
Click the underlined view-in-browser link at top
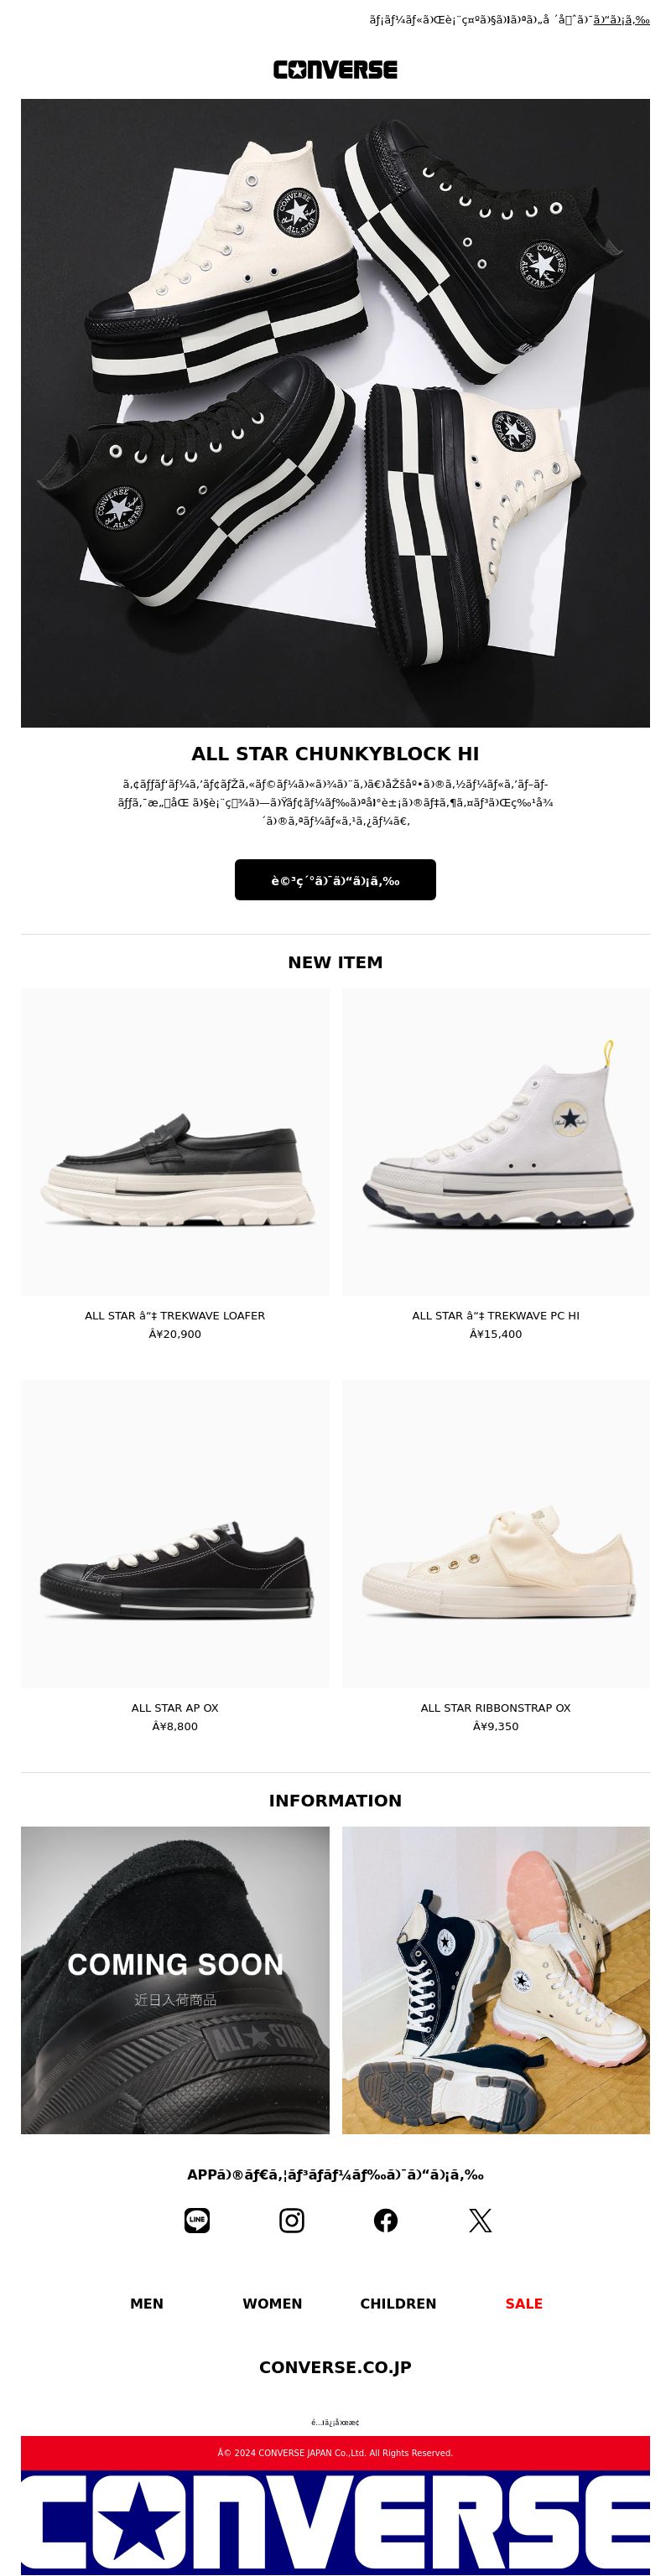[x=621, y=19]
